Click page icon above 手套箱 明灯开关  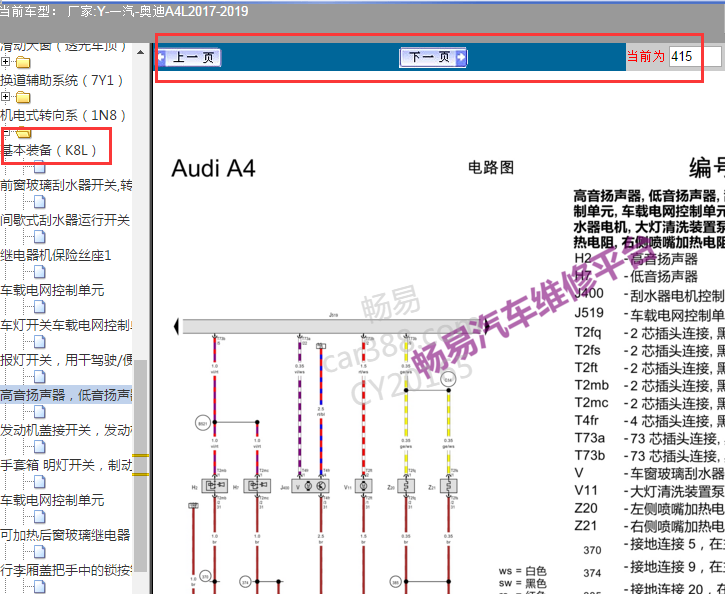coord(40,447)
